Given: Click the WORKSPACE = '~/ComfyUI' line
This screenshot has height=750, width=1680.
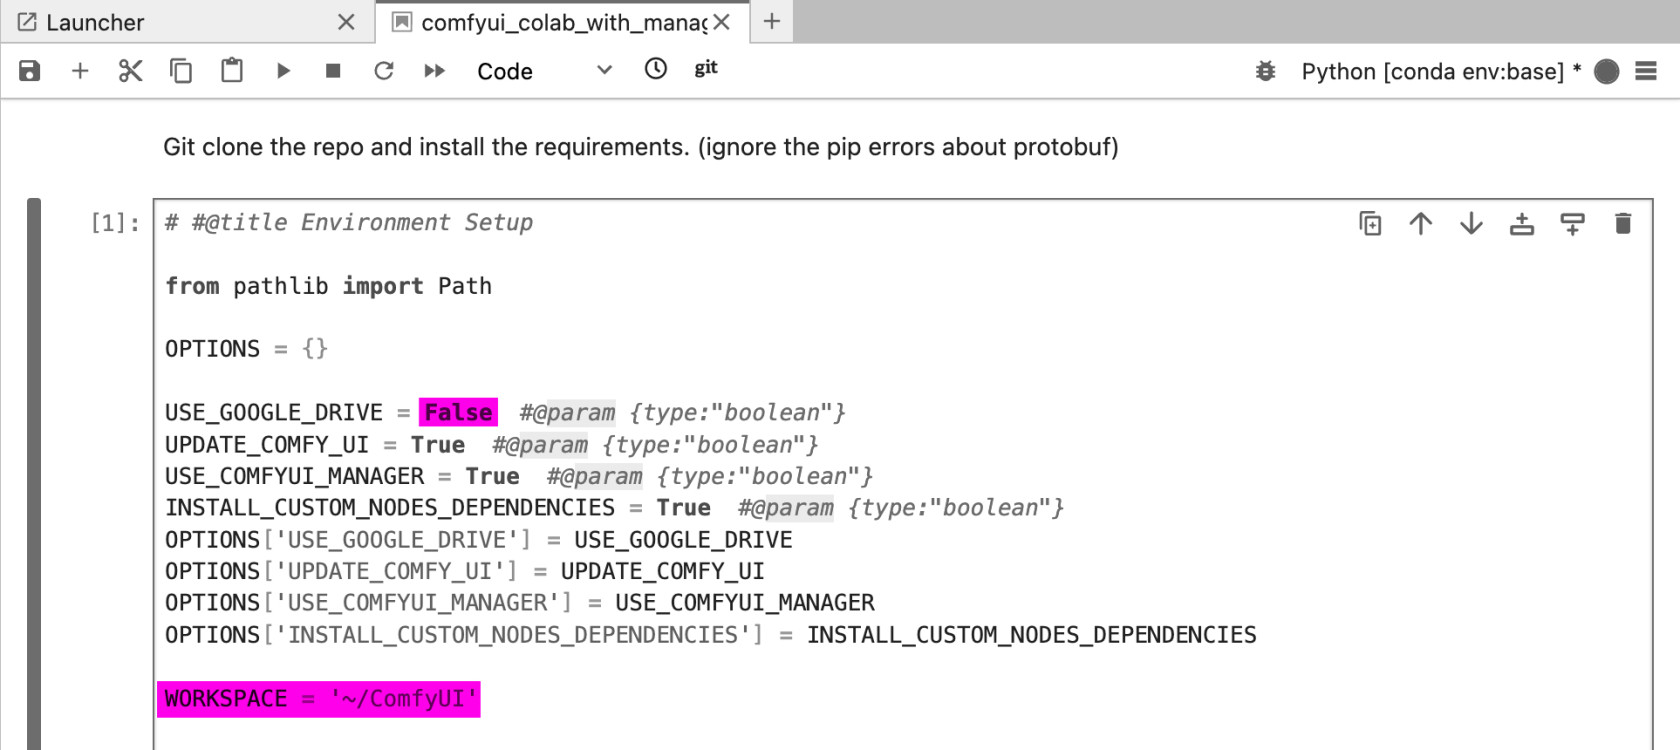Looking at the screenshot, I should (319, 699).
